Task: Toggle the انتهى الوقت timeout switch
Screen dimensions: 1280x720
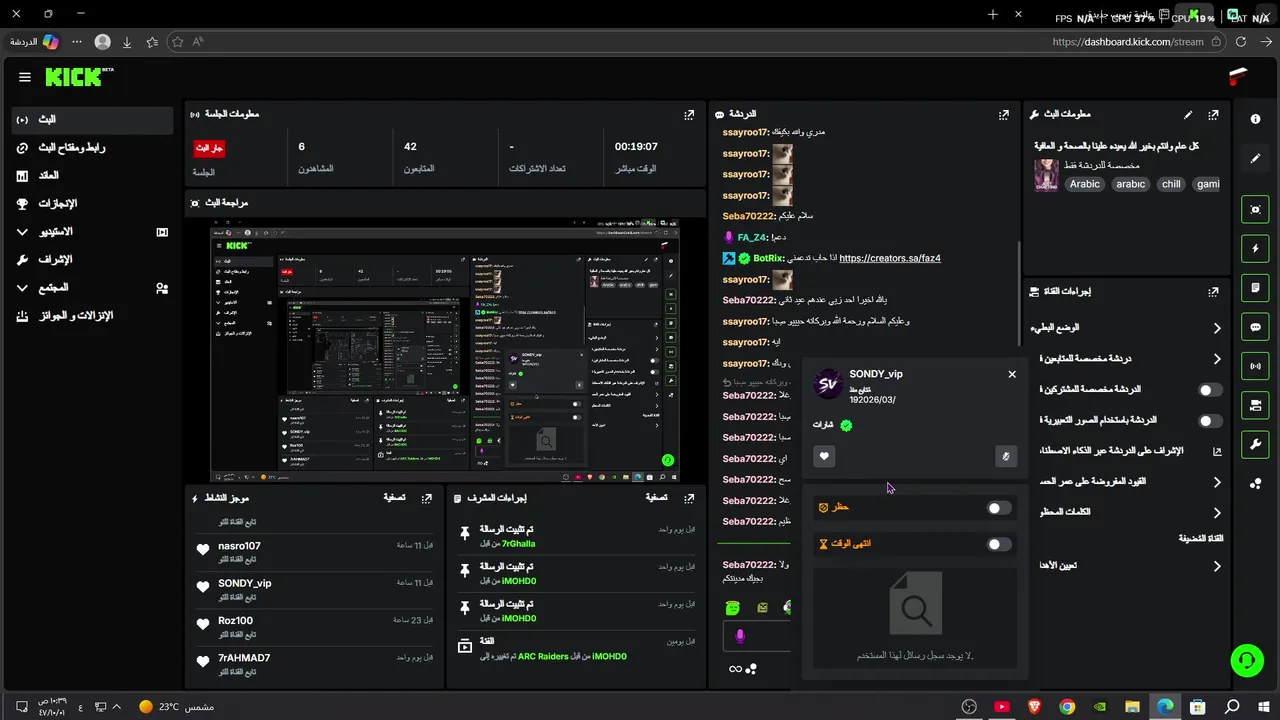Action: click(998, 544)
